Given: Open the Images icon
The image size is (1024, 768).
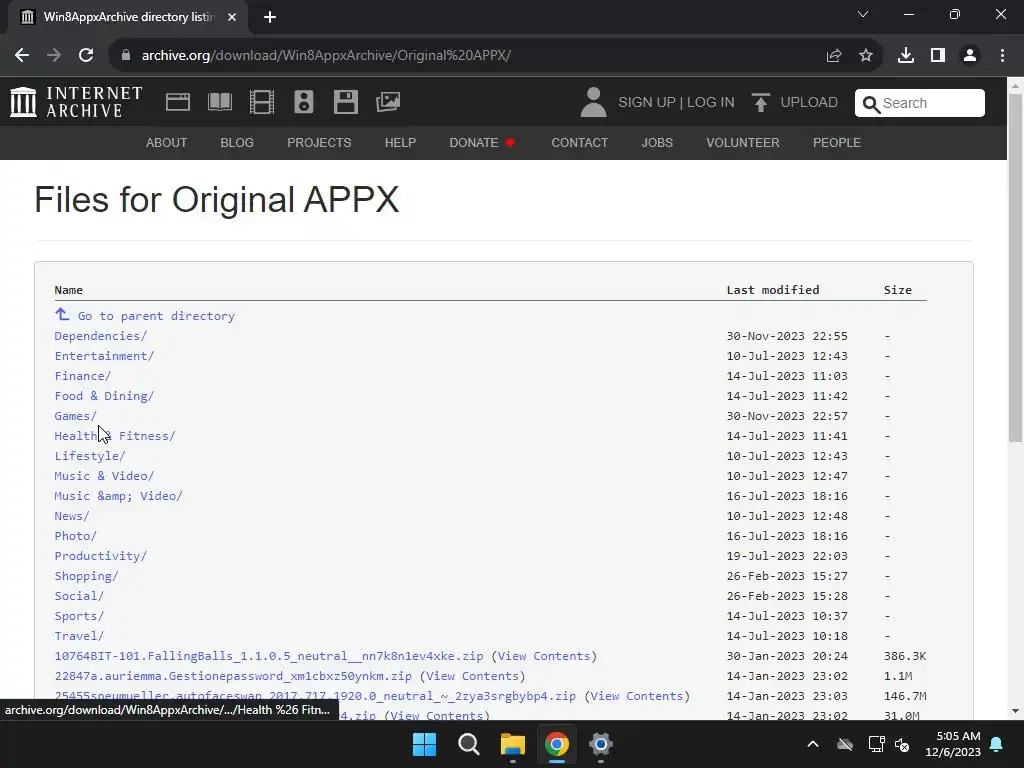Looking at the screenshot, I should coord(388,102).
